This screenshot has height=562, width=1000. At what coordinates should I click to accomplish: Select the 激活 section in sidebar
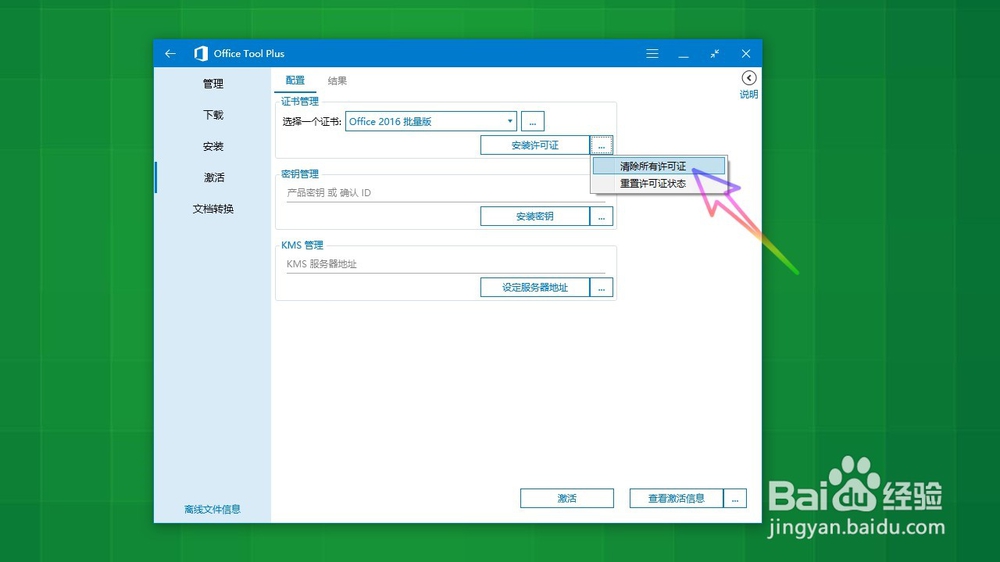[x=213, y=177]
